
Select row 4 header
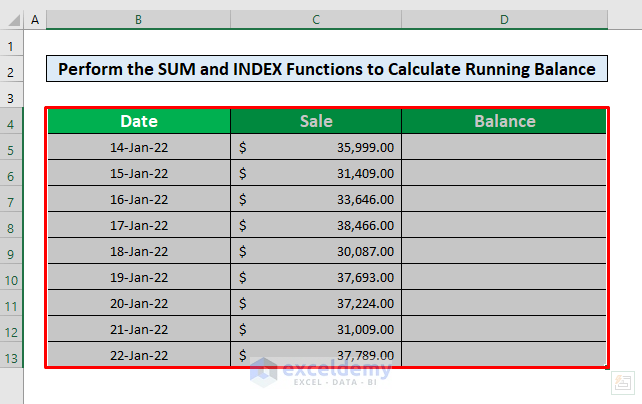point(11,122)
